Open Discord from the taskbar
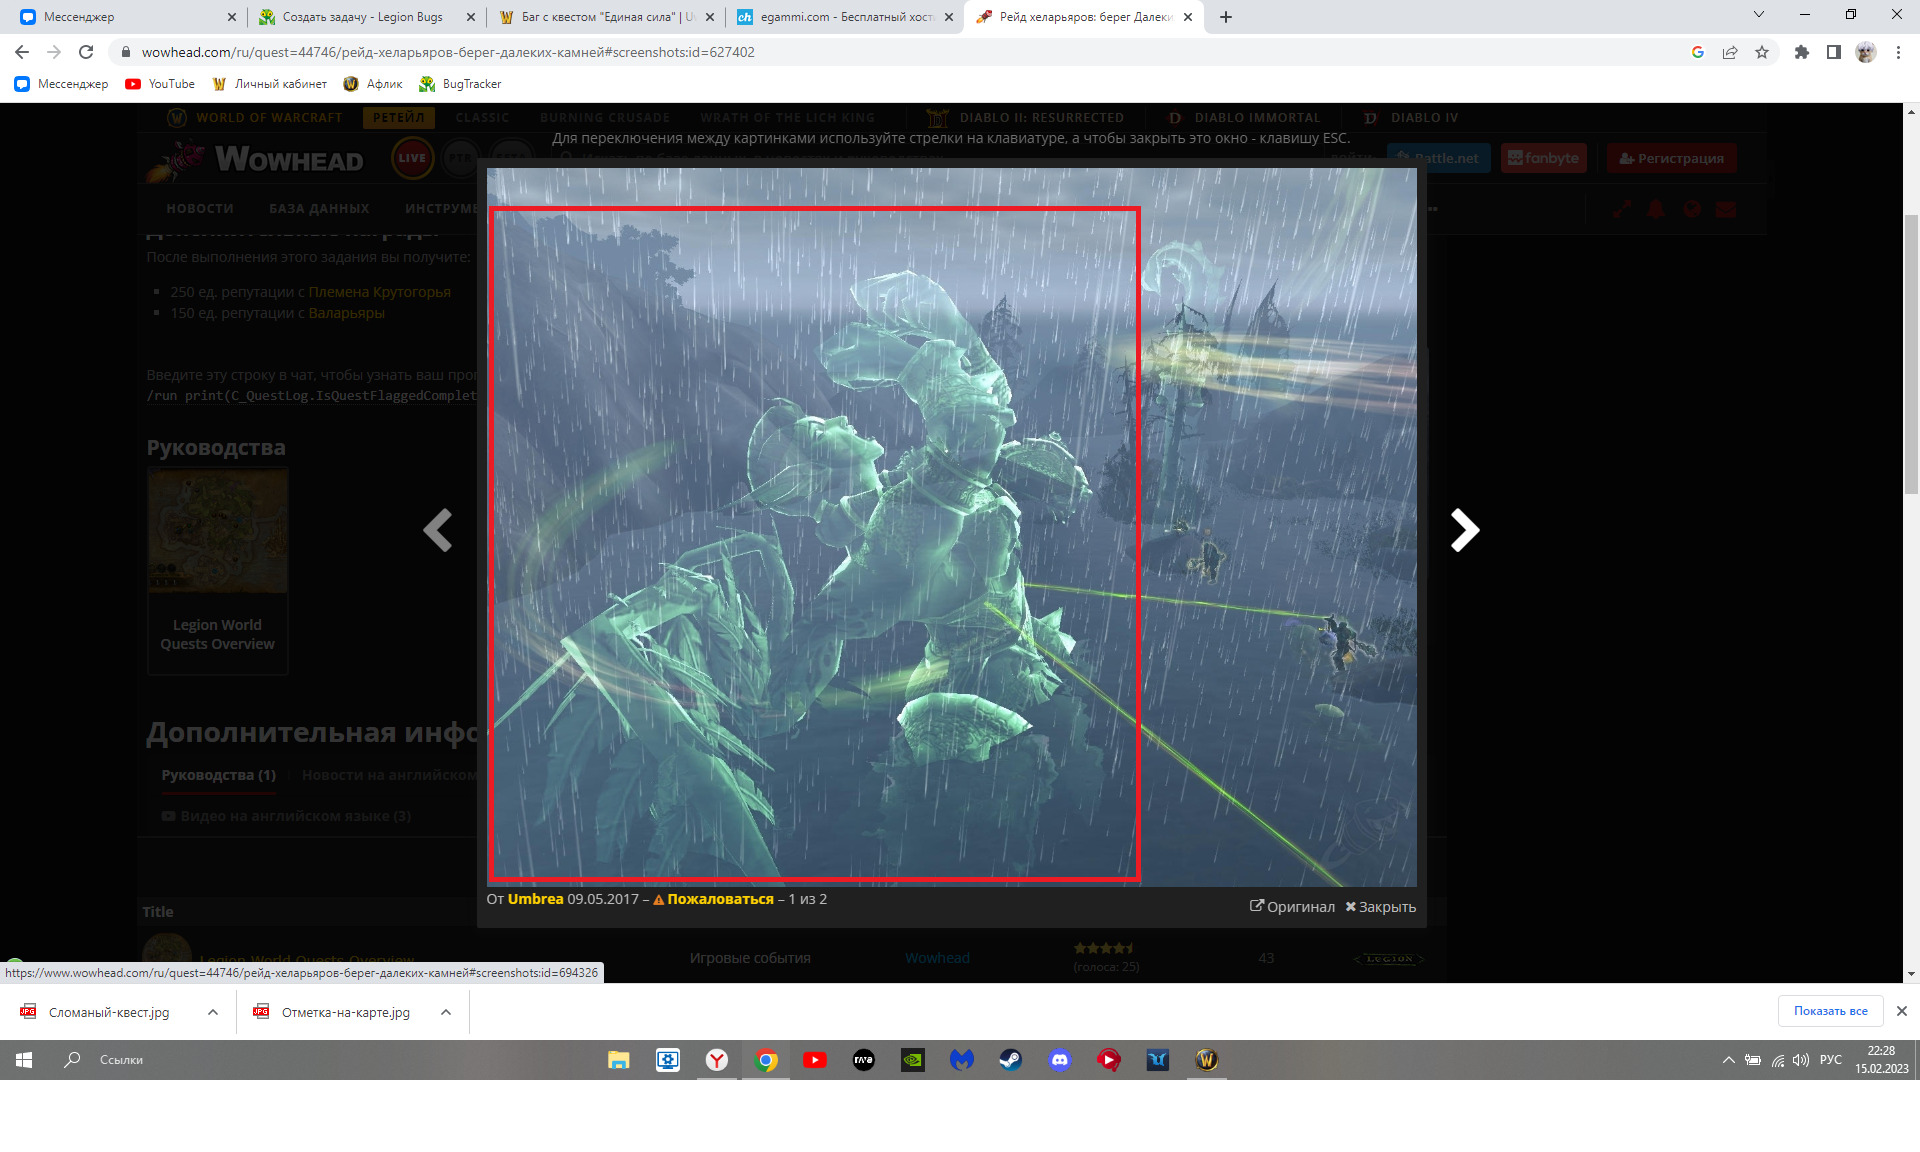Image resolution: width=1920 pixels, height=1152 pixels. 1059,1060
